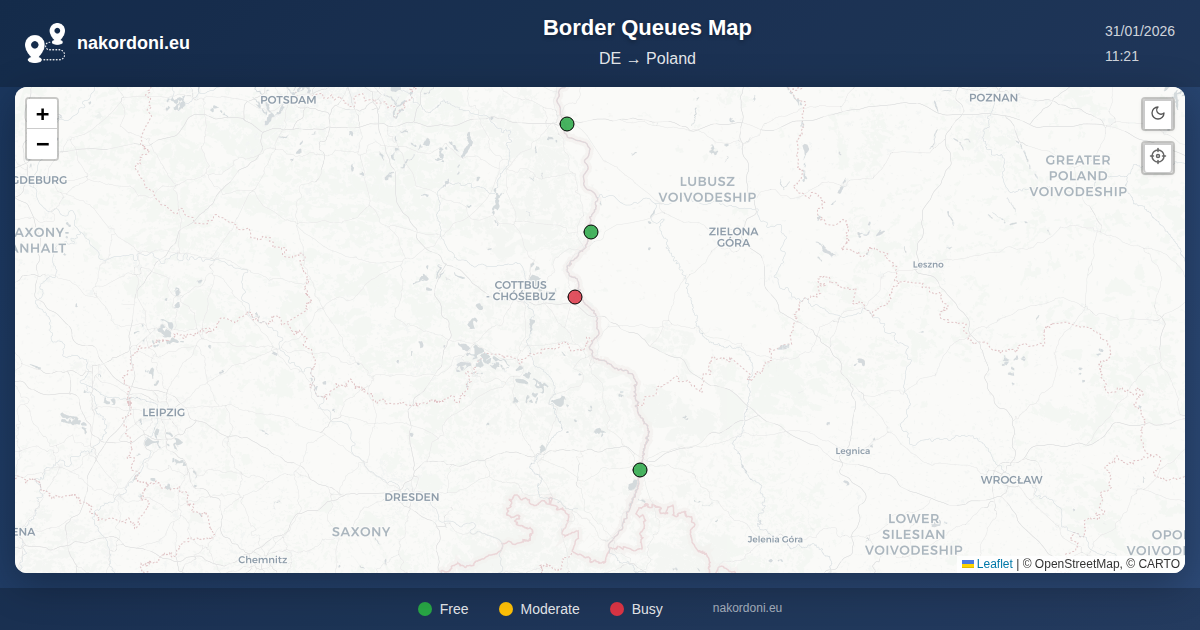Click the green Free legend dot
The height and width of the screenshot is (630, 1200).
coord(425,609)
